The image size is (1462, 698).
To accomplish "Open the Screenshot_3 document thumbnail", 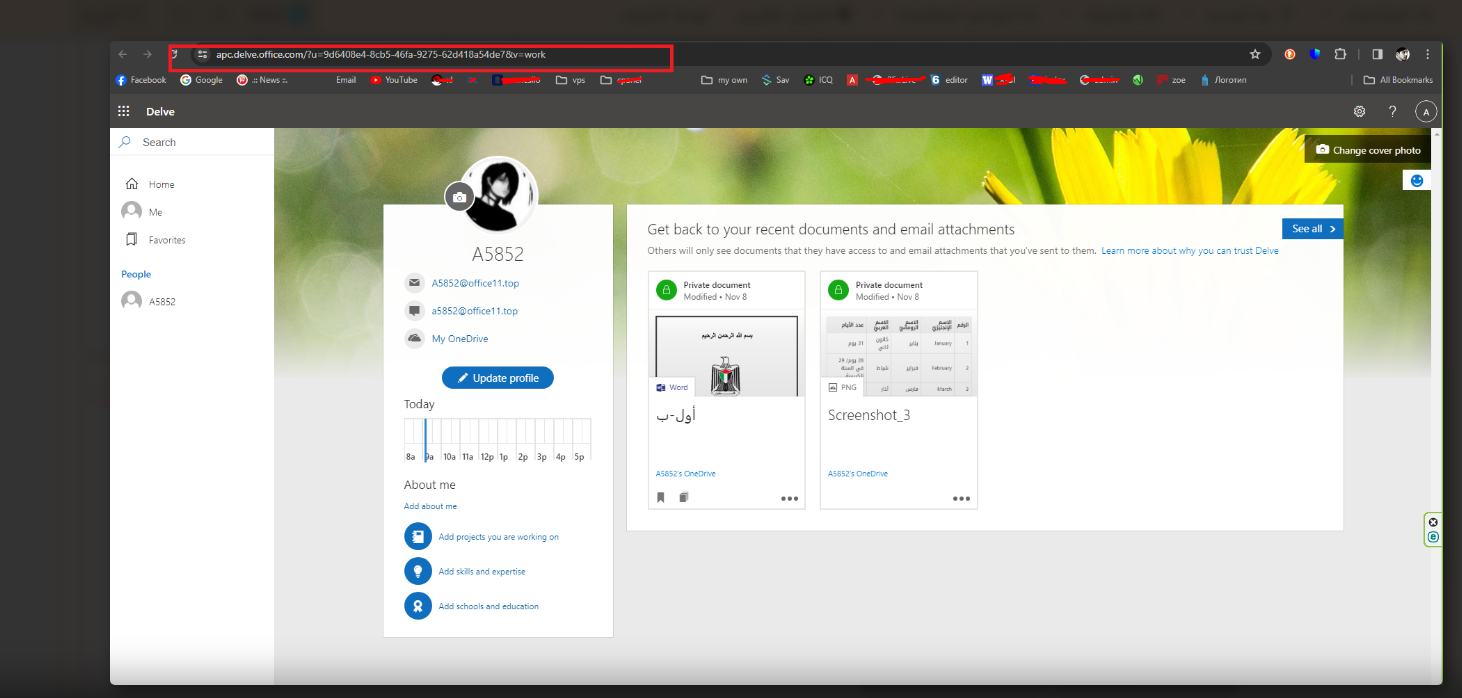I will click(x=898, y=355).
